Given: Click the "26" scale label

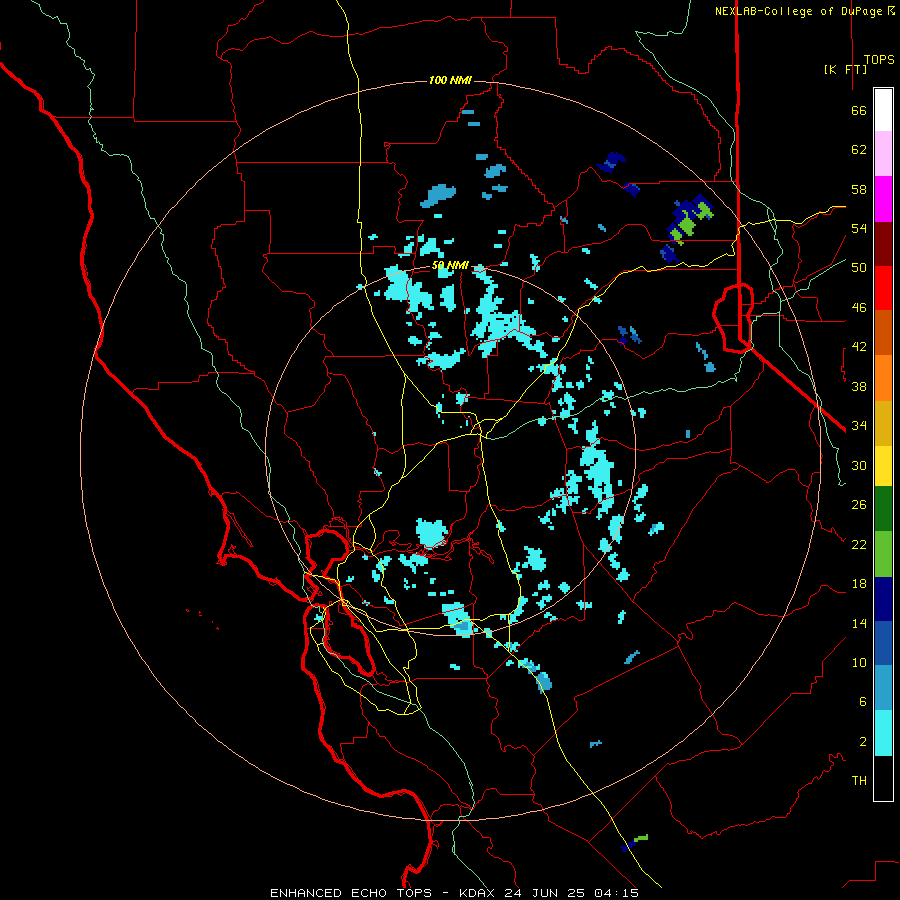Looking at the screenshot, I should 859,505.
